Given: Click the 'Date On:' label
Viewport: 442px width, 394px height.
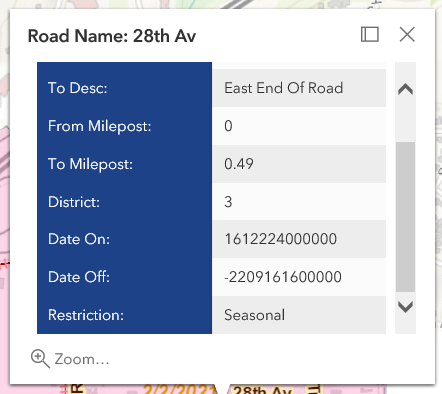Looking at the screenshot, I should (79, 239).
